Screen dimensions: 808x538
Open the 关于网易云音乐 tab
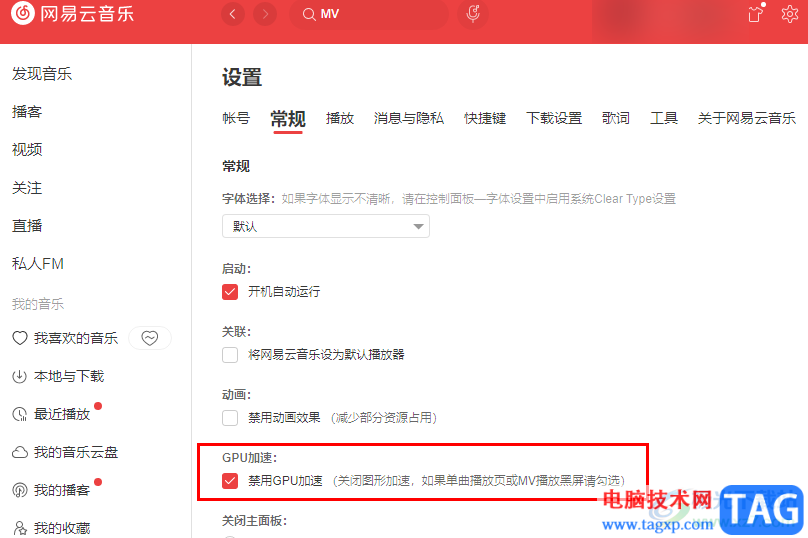tap(747, 118)
